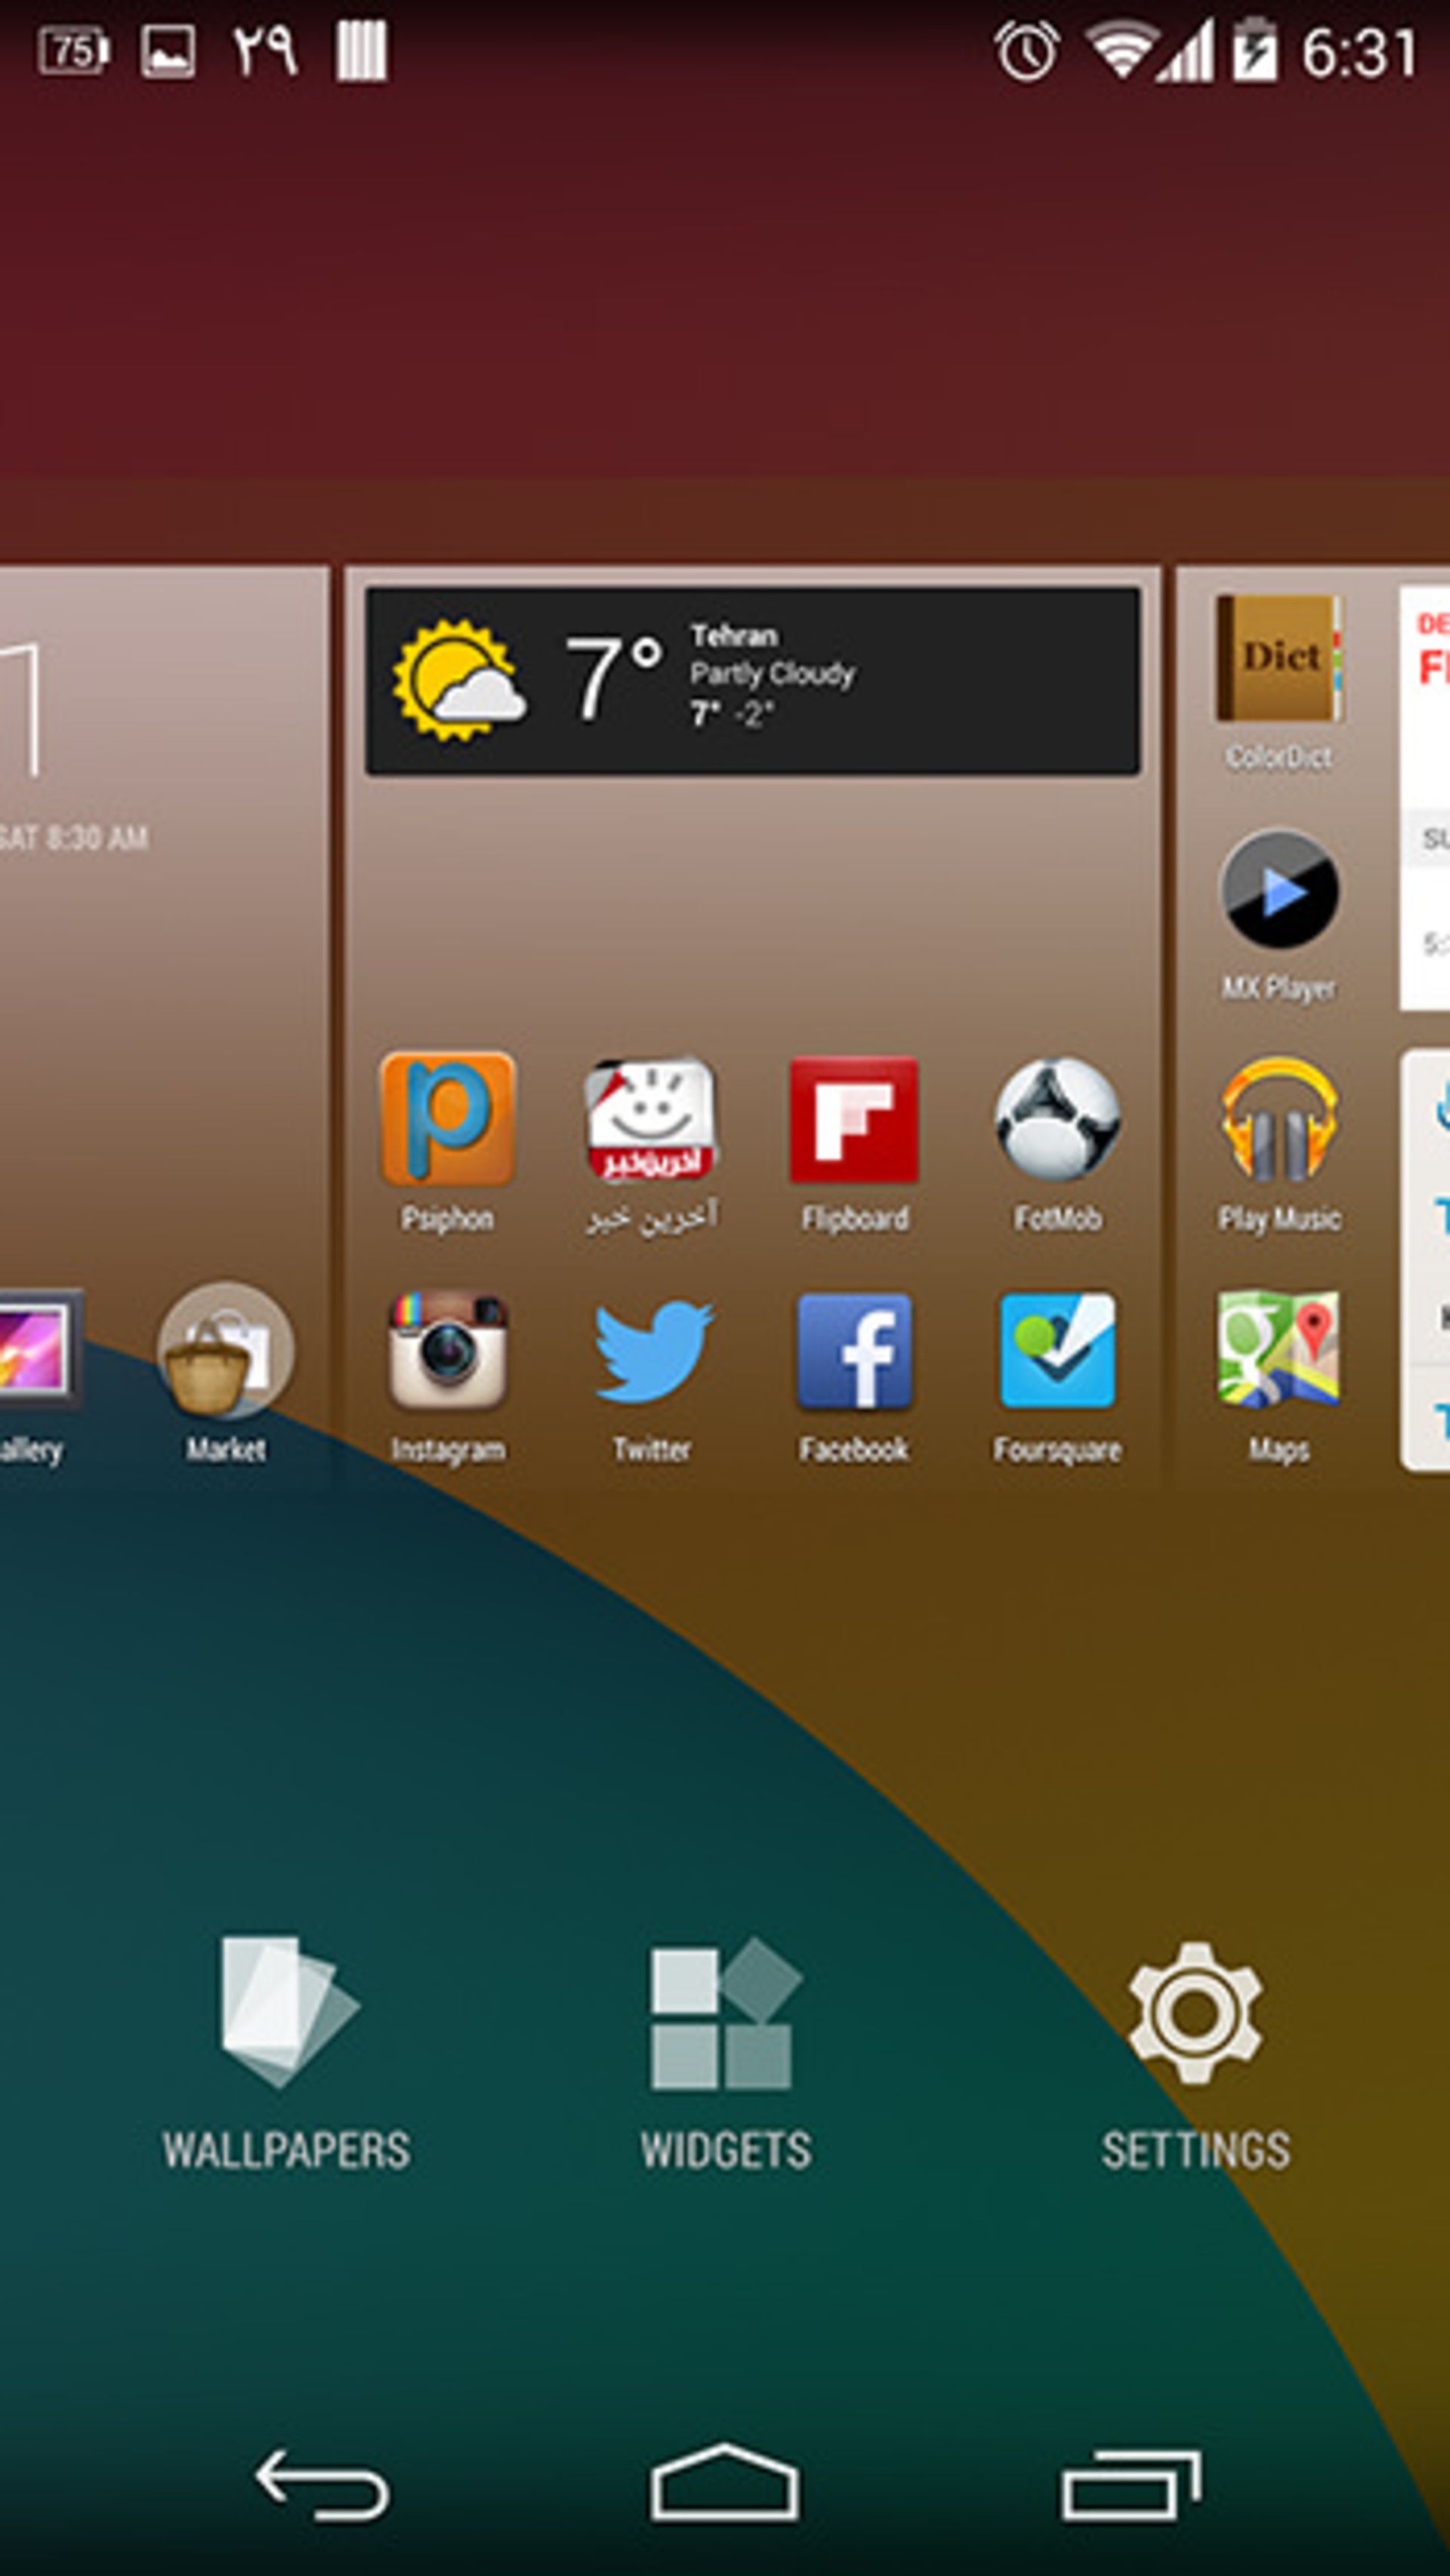Open the Foursquare app

(1057, 1351)
